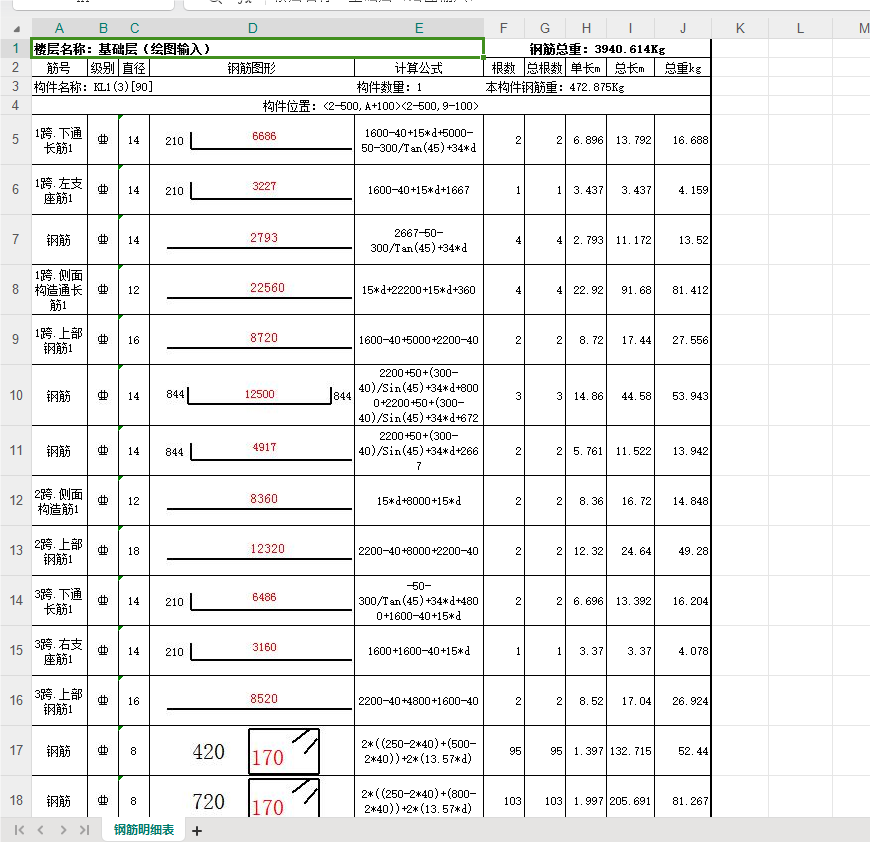Screen dimensions: 870x842
Task: Go to last sheet navigation arrow
Action: tap(84, 830)
